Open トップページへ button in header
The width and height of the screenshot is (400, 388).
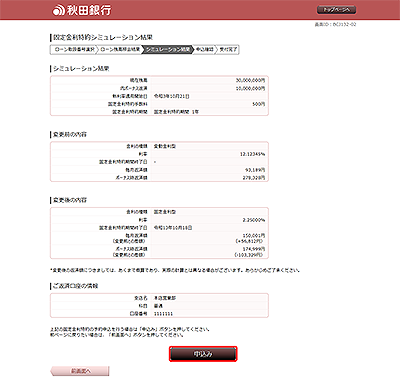click(x=336, y=10)
